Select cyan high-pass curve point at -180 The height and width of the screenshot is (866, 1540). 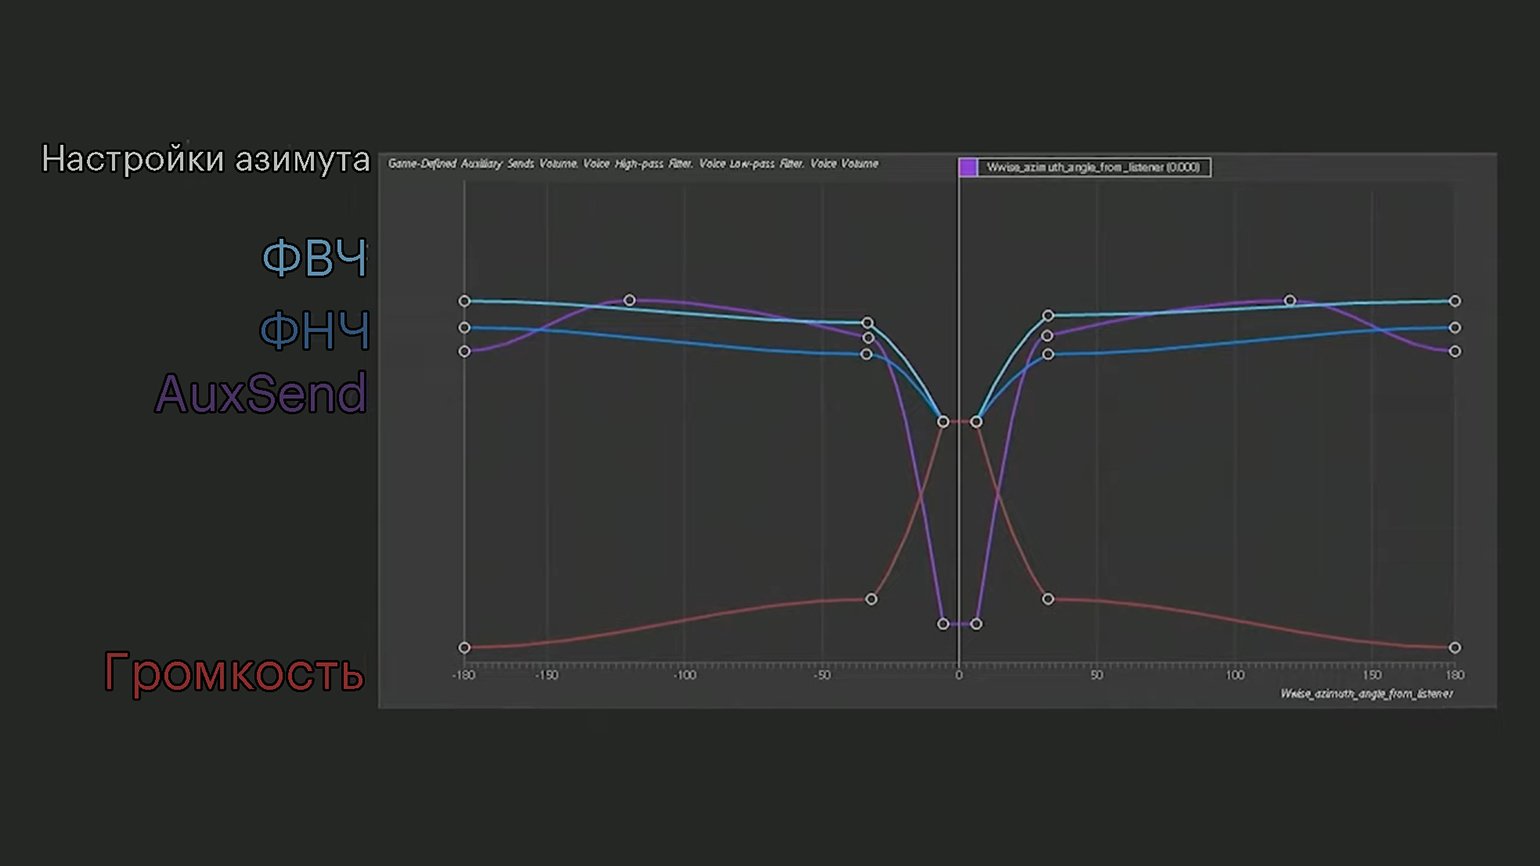pyautogui.click(x=464, y=301)
